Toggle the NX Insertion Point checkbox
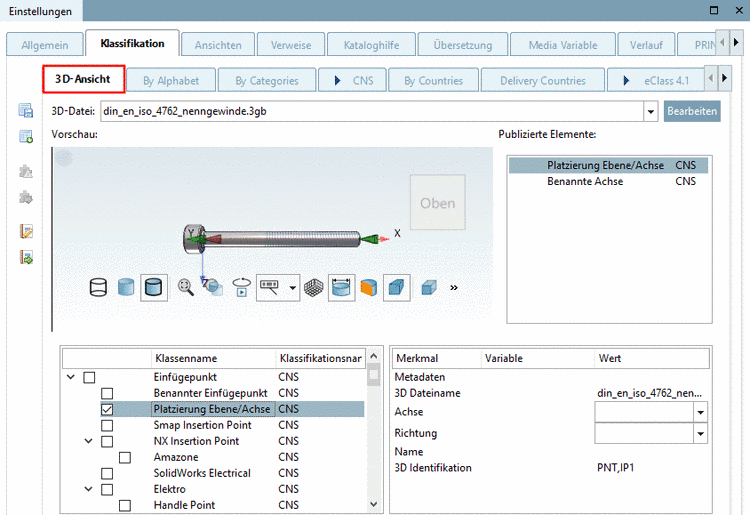The image size is (750, 515). (107, 441)
